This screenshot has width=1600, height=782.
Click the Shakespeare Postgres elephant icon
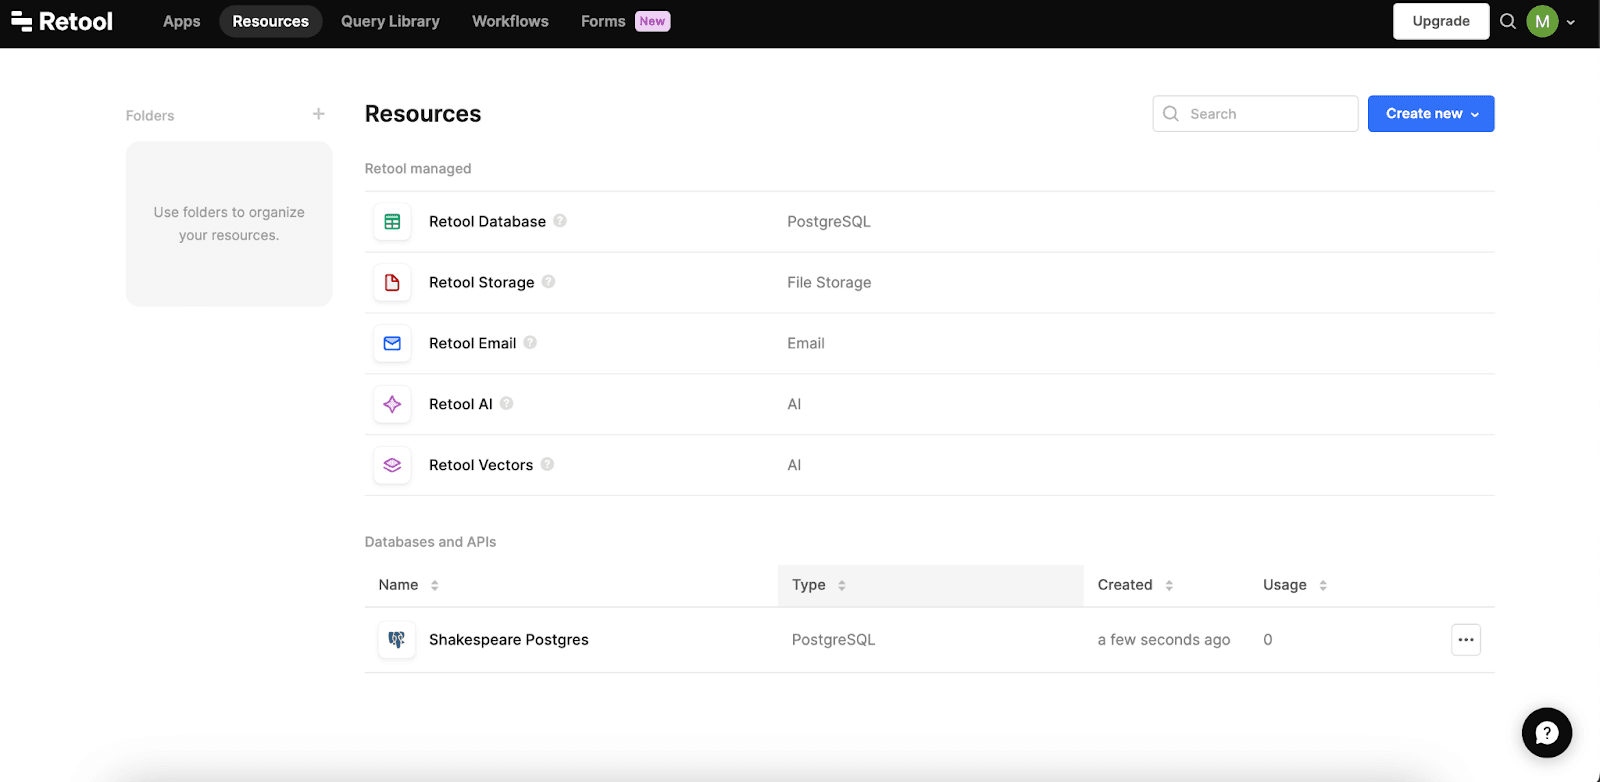[397, 640]
